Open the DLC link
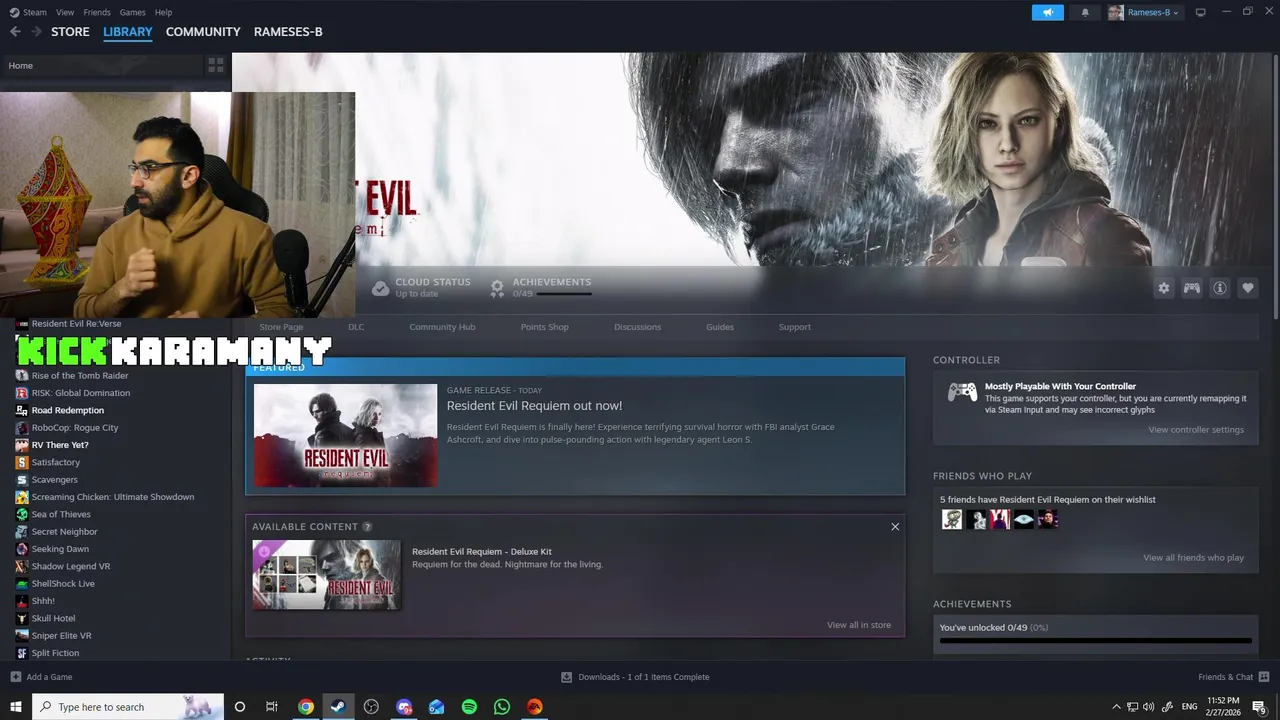 [x=356, y=327]
